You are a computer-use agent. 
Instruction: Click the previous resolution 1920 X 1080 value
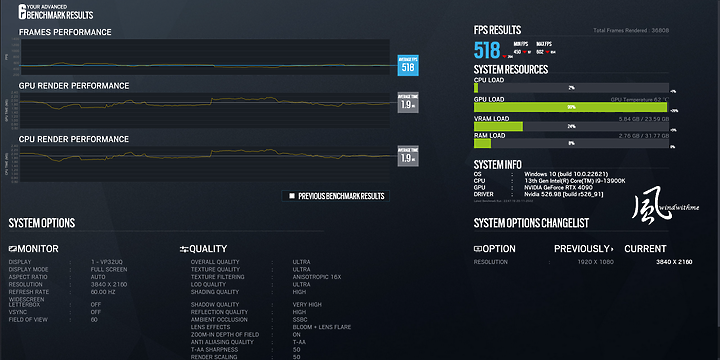click(x=596, y=262)
